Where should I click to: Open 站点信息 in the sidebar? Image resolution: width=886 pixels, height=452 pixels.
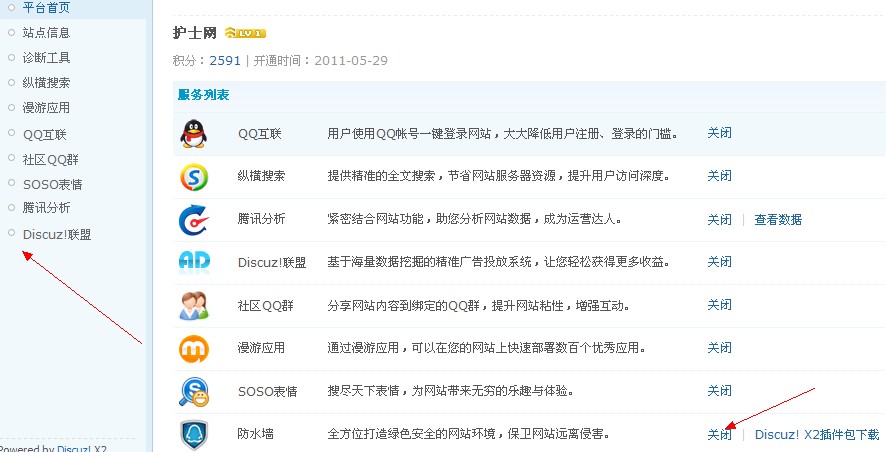pos(46,33)
